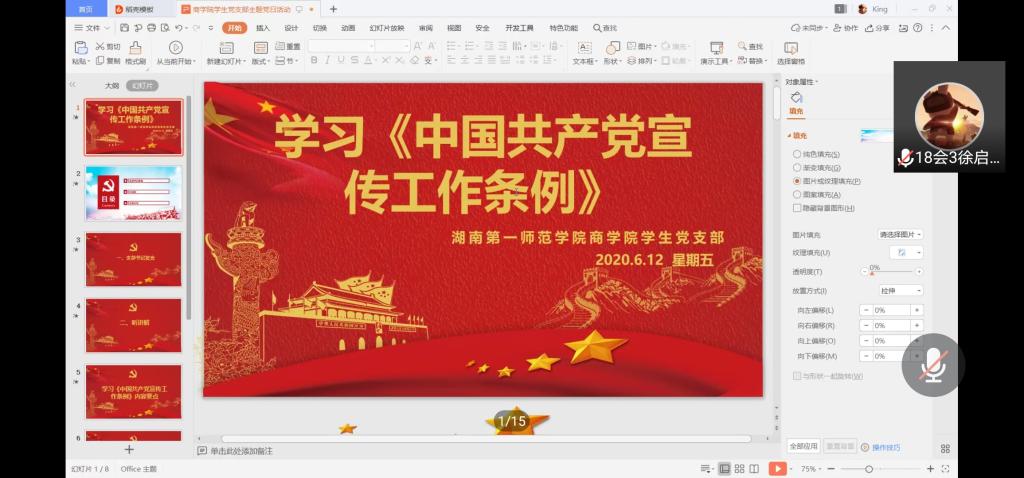
Task: Check hide background graphics (隐藏背景图形)
Action: point(797,208)
